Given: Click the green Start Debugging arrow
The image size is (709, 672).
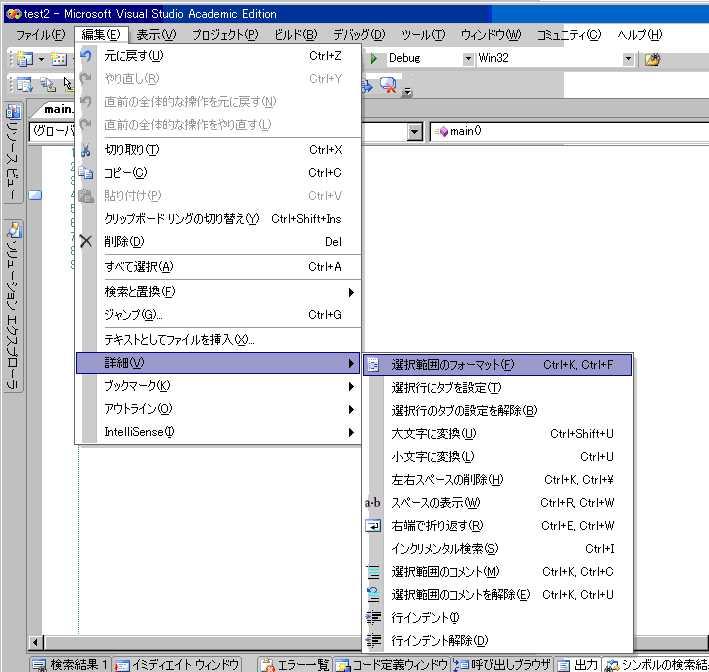Looking at the screenshot, I should [373, 58].
